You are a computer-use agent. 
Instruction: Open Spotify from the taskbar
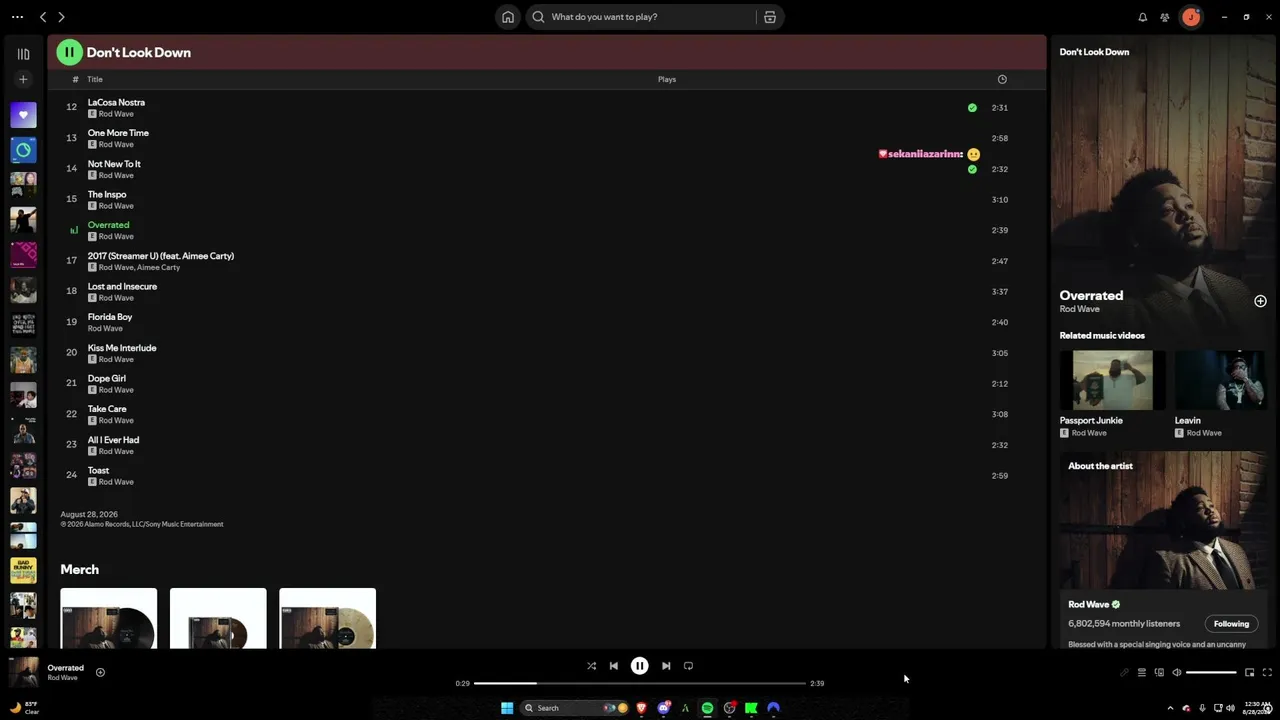click(x=707, y=708)
